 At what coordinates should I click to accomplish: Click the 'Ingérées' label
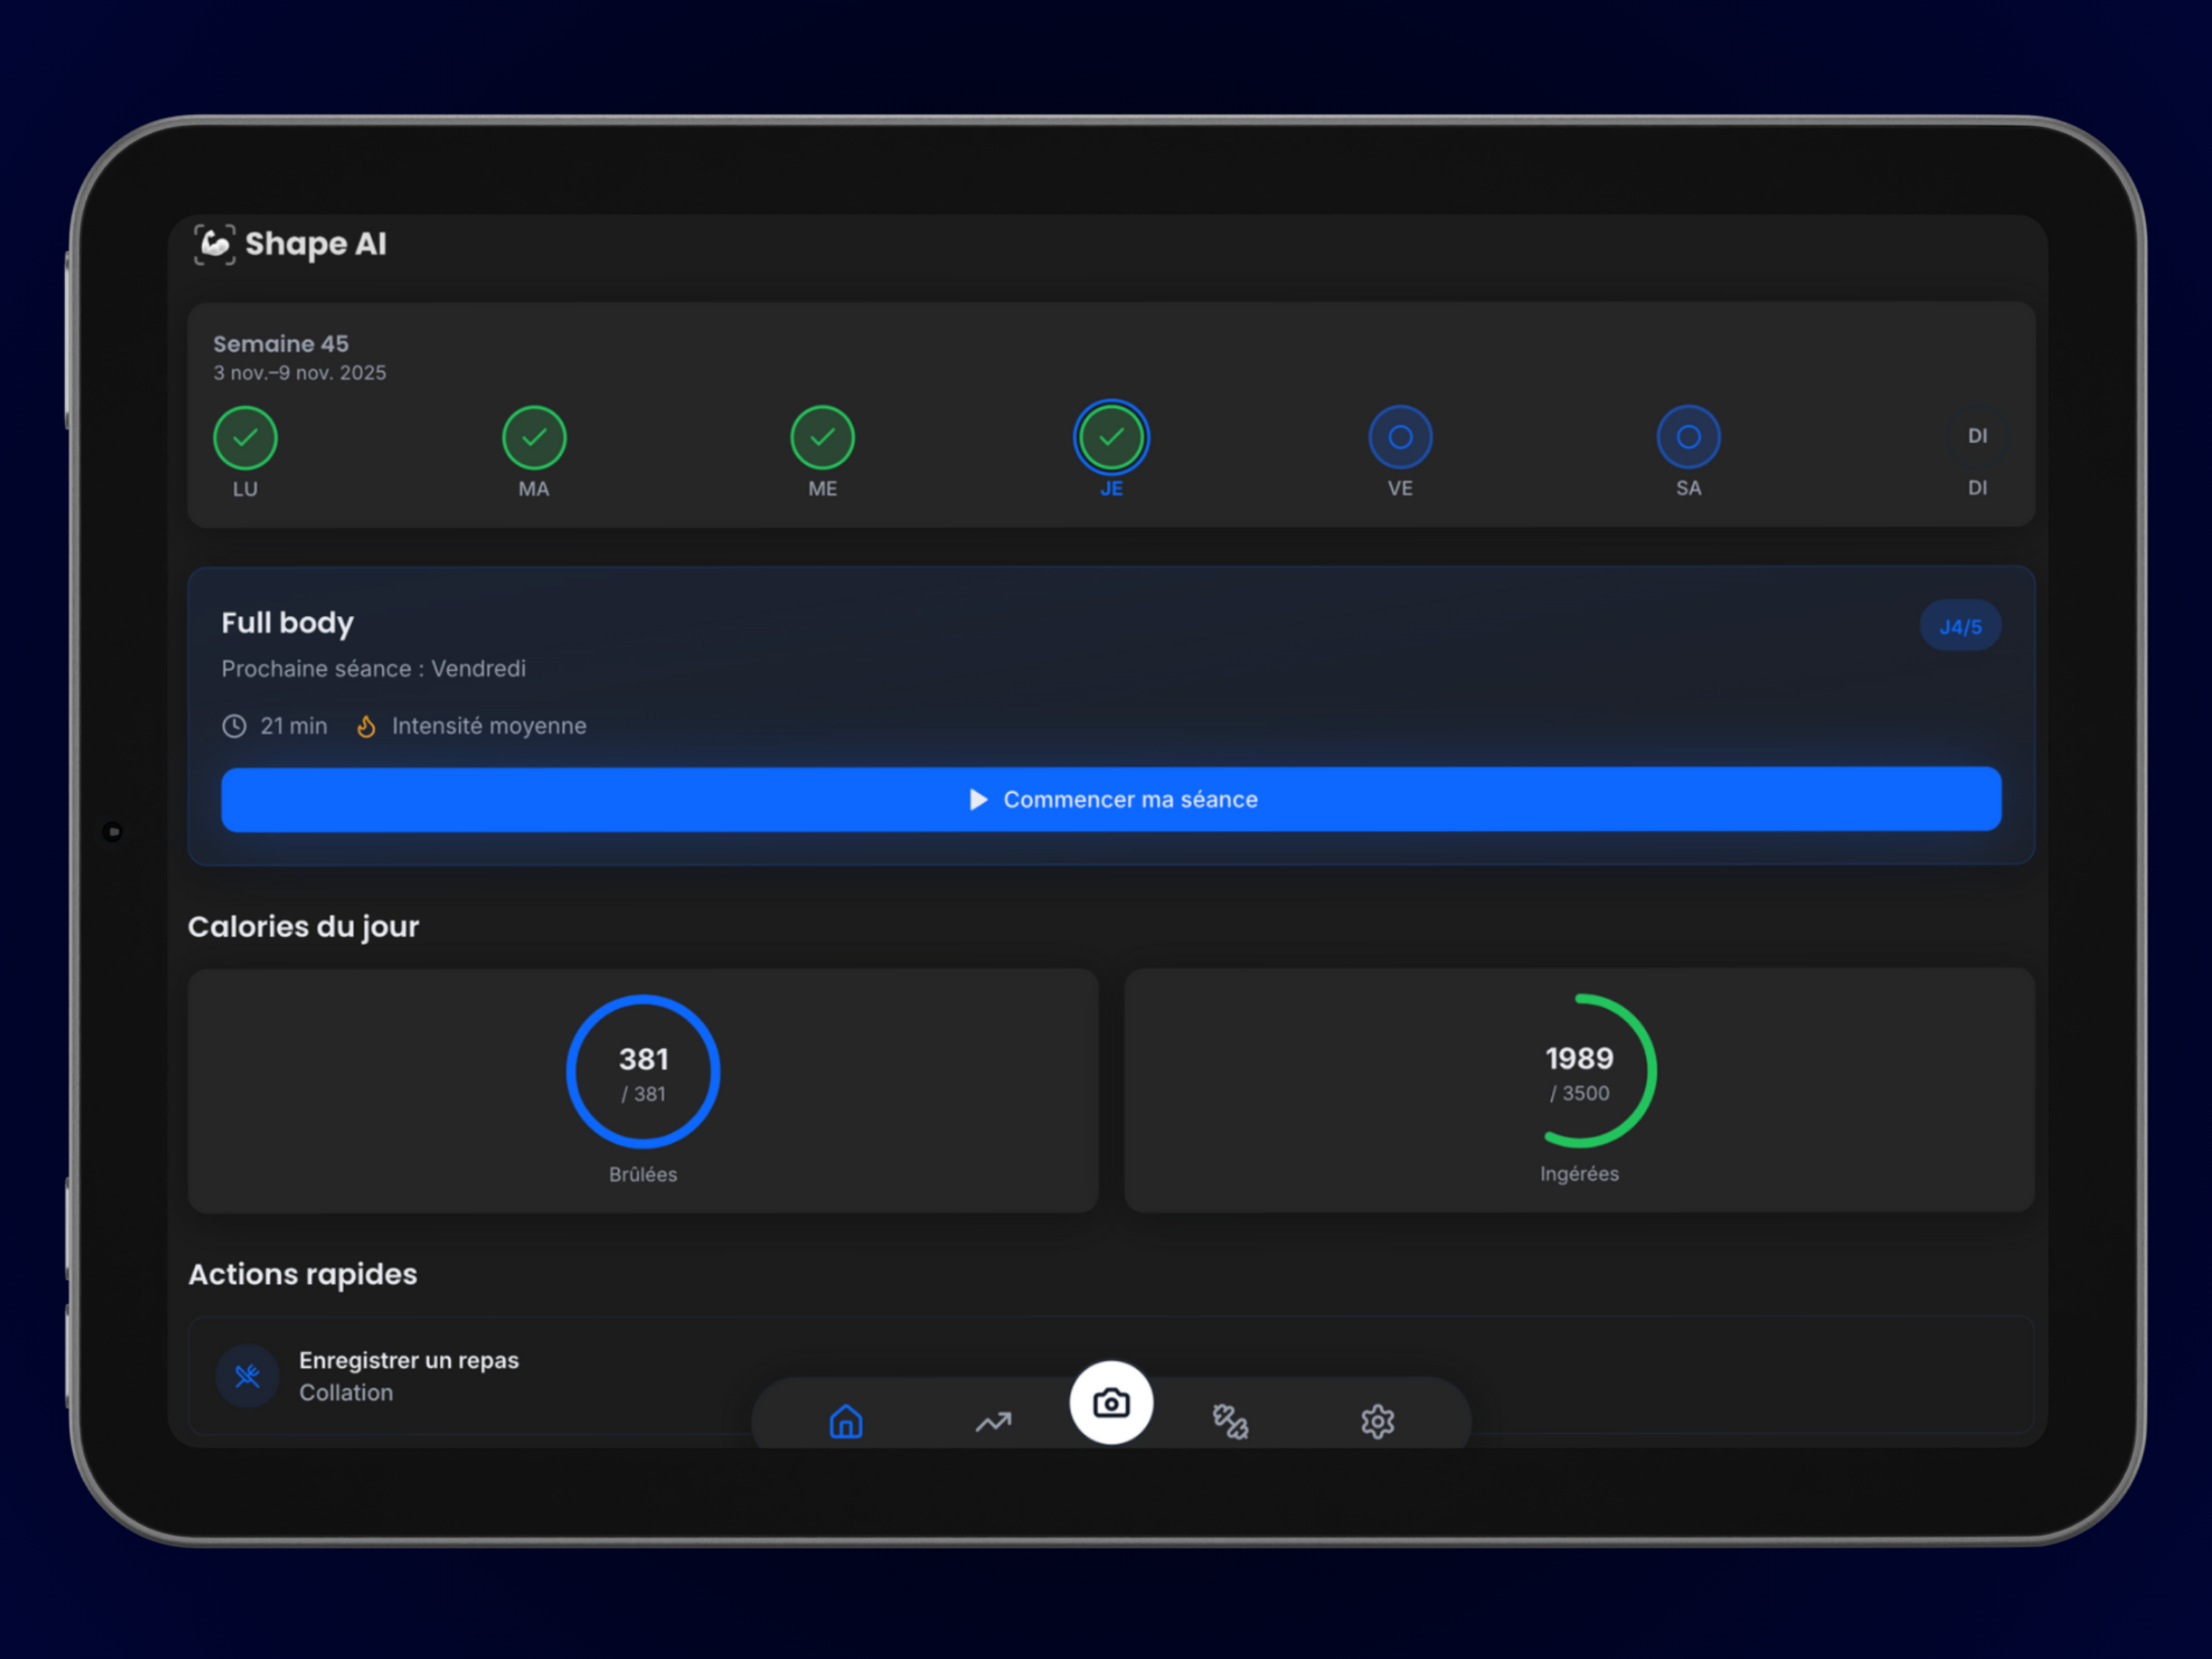click(x=1579, y=1174)
